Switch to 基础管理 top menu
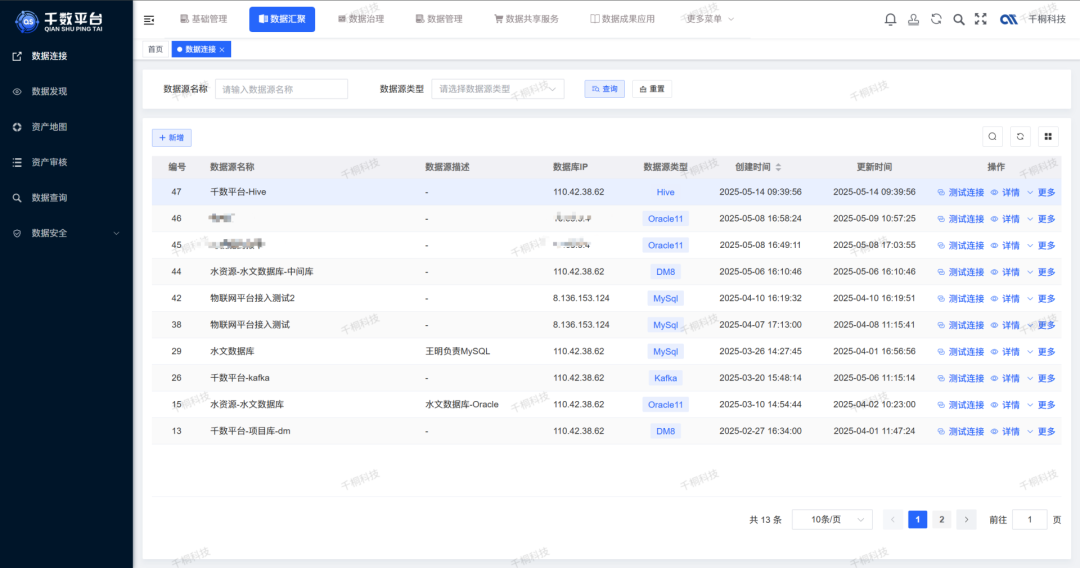 203,19
